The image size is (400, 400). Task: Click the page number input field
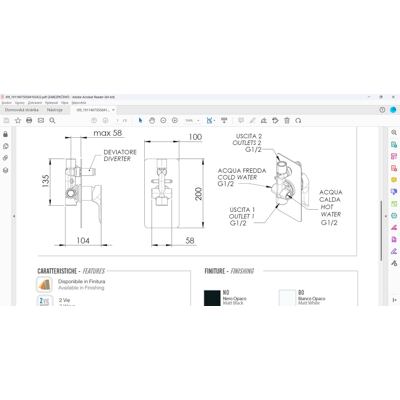pyautogui.click(x=117, y=120)
